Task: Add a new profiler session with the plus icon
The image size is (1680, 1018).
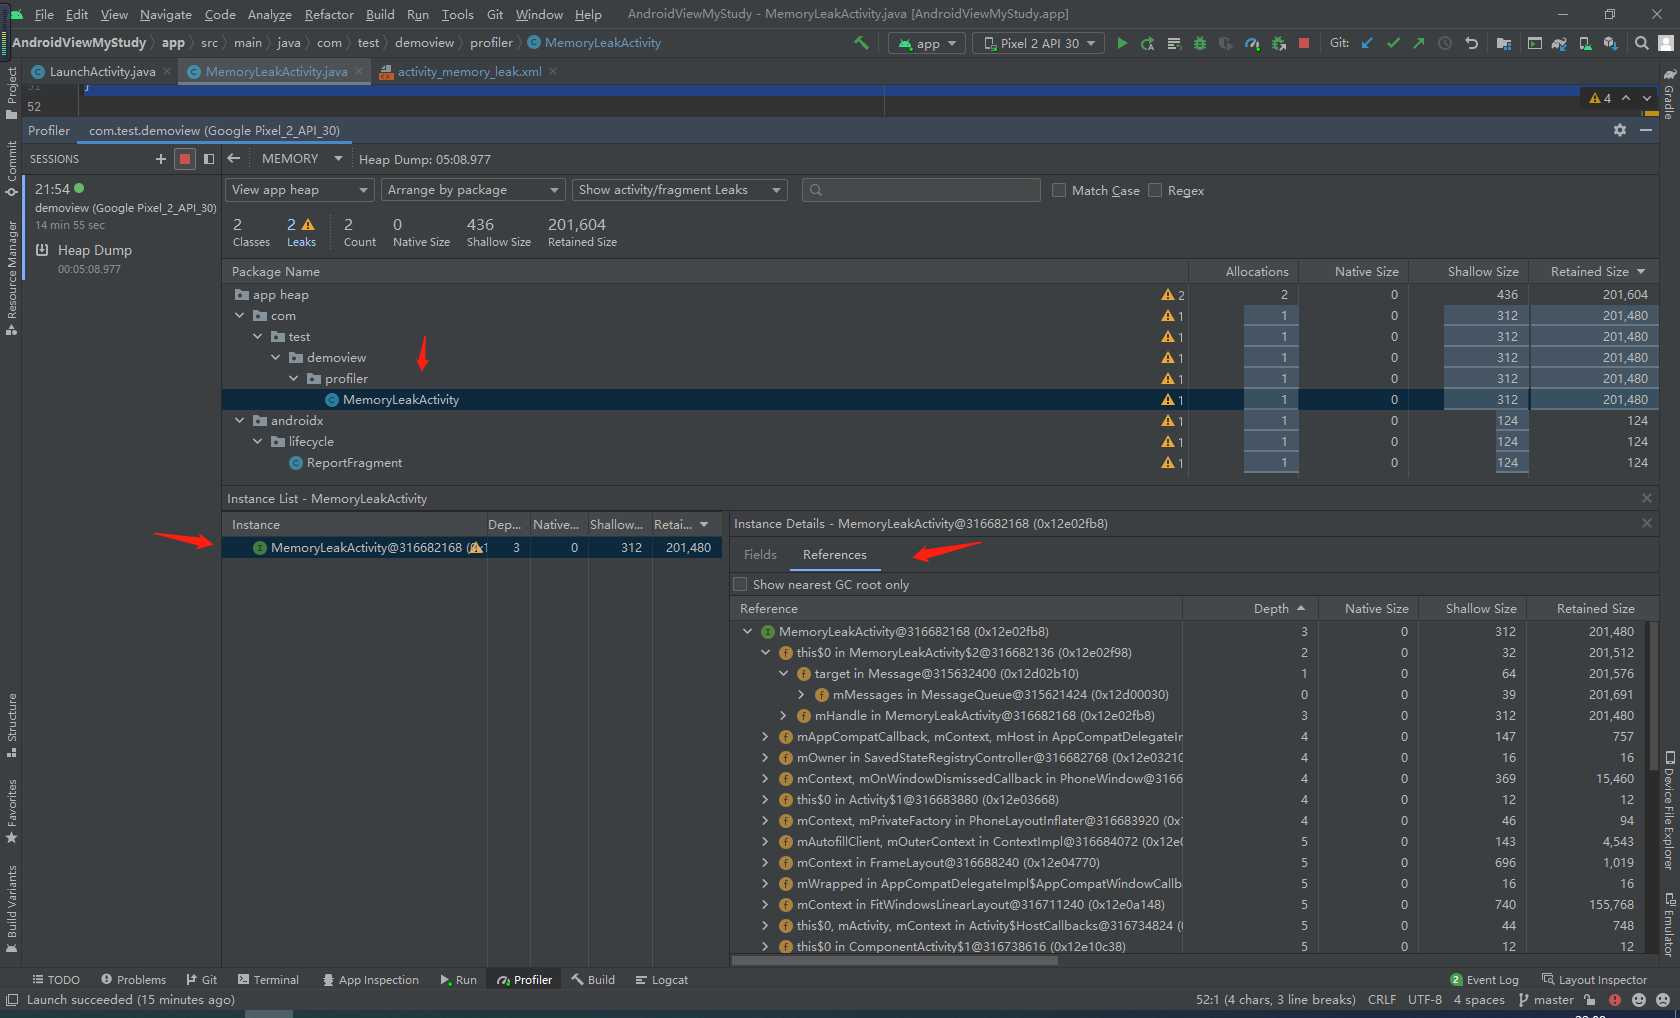Action: point(160,158)
